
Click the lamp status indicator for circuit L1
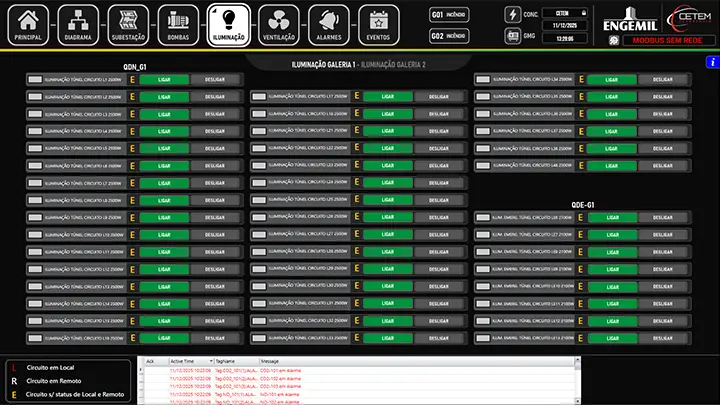[x=36, y=79]
